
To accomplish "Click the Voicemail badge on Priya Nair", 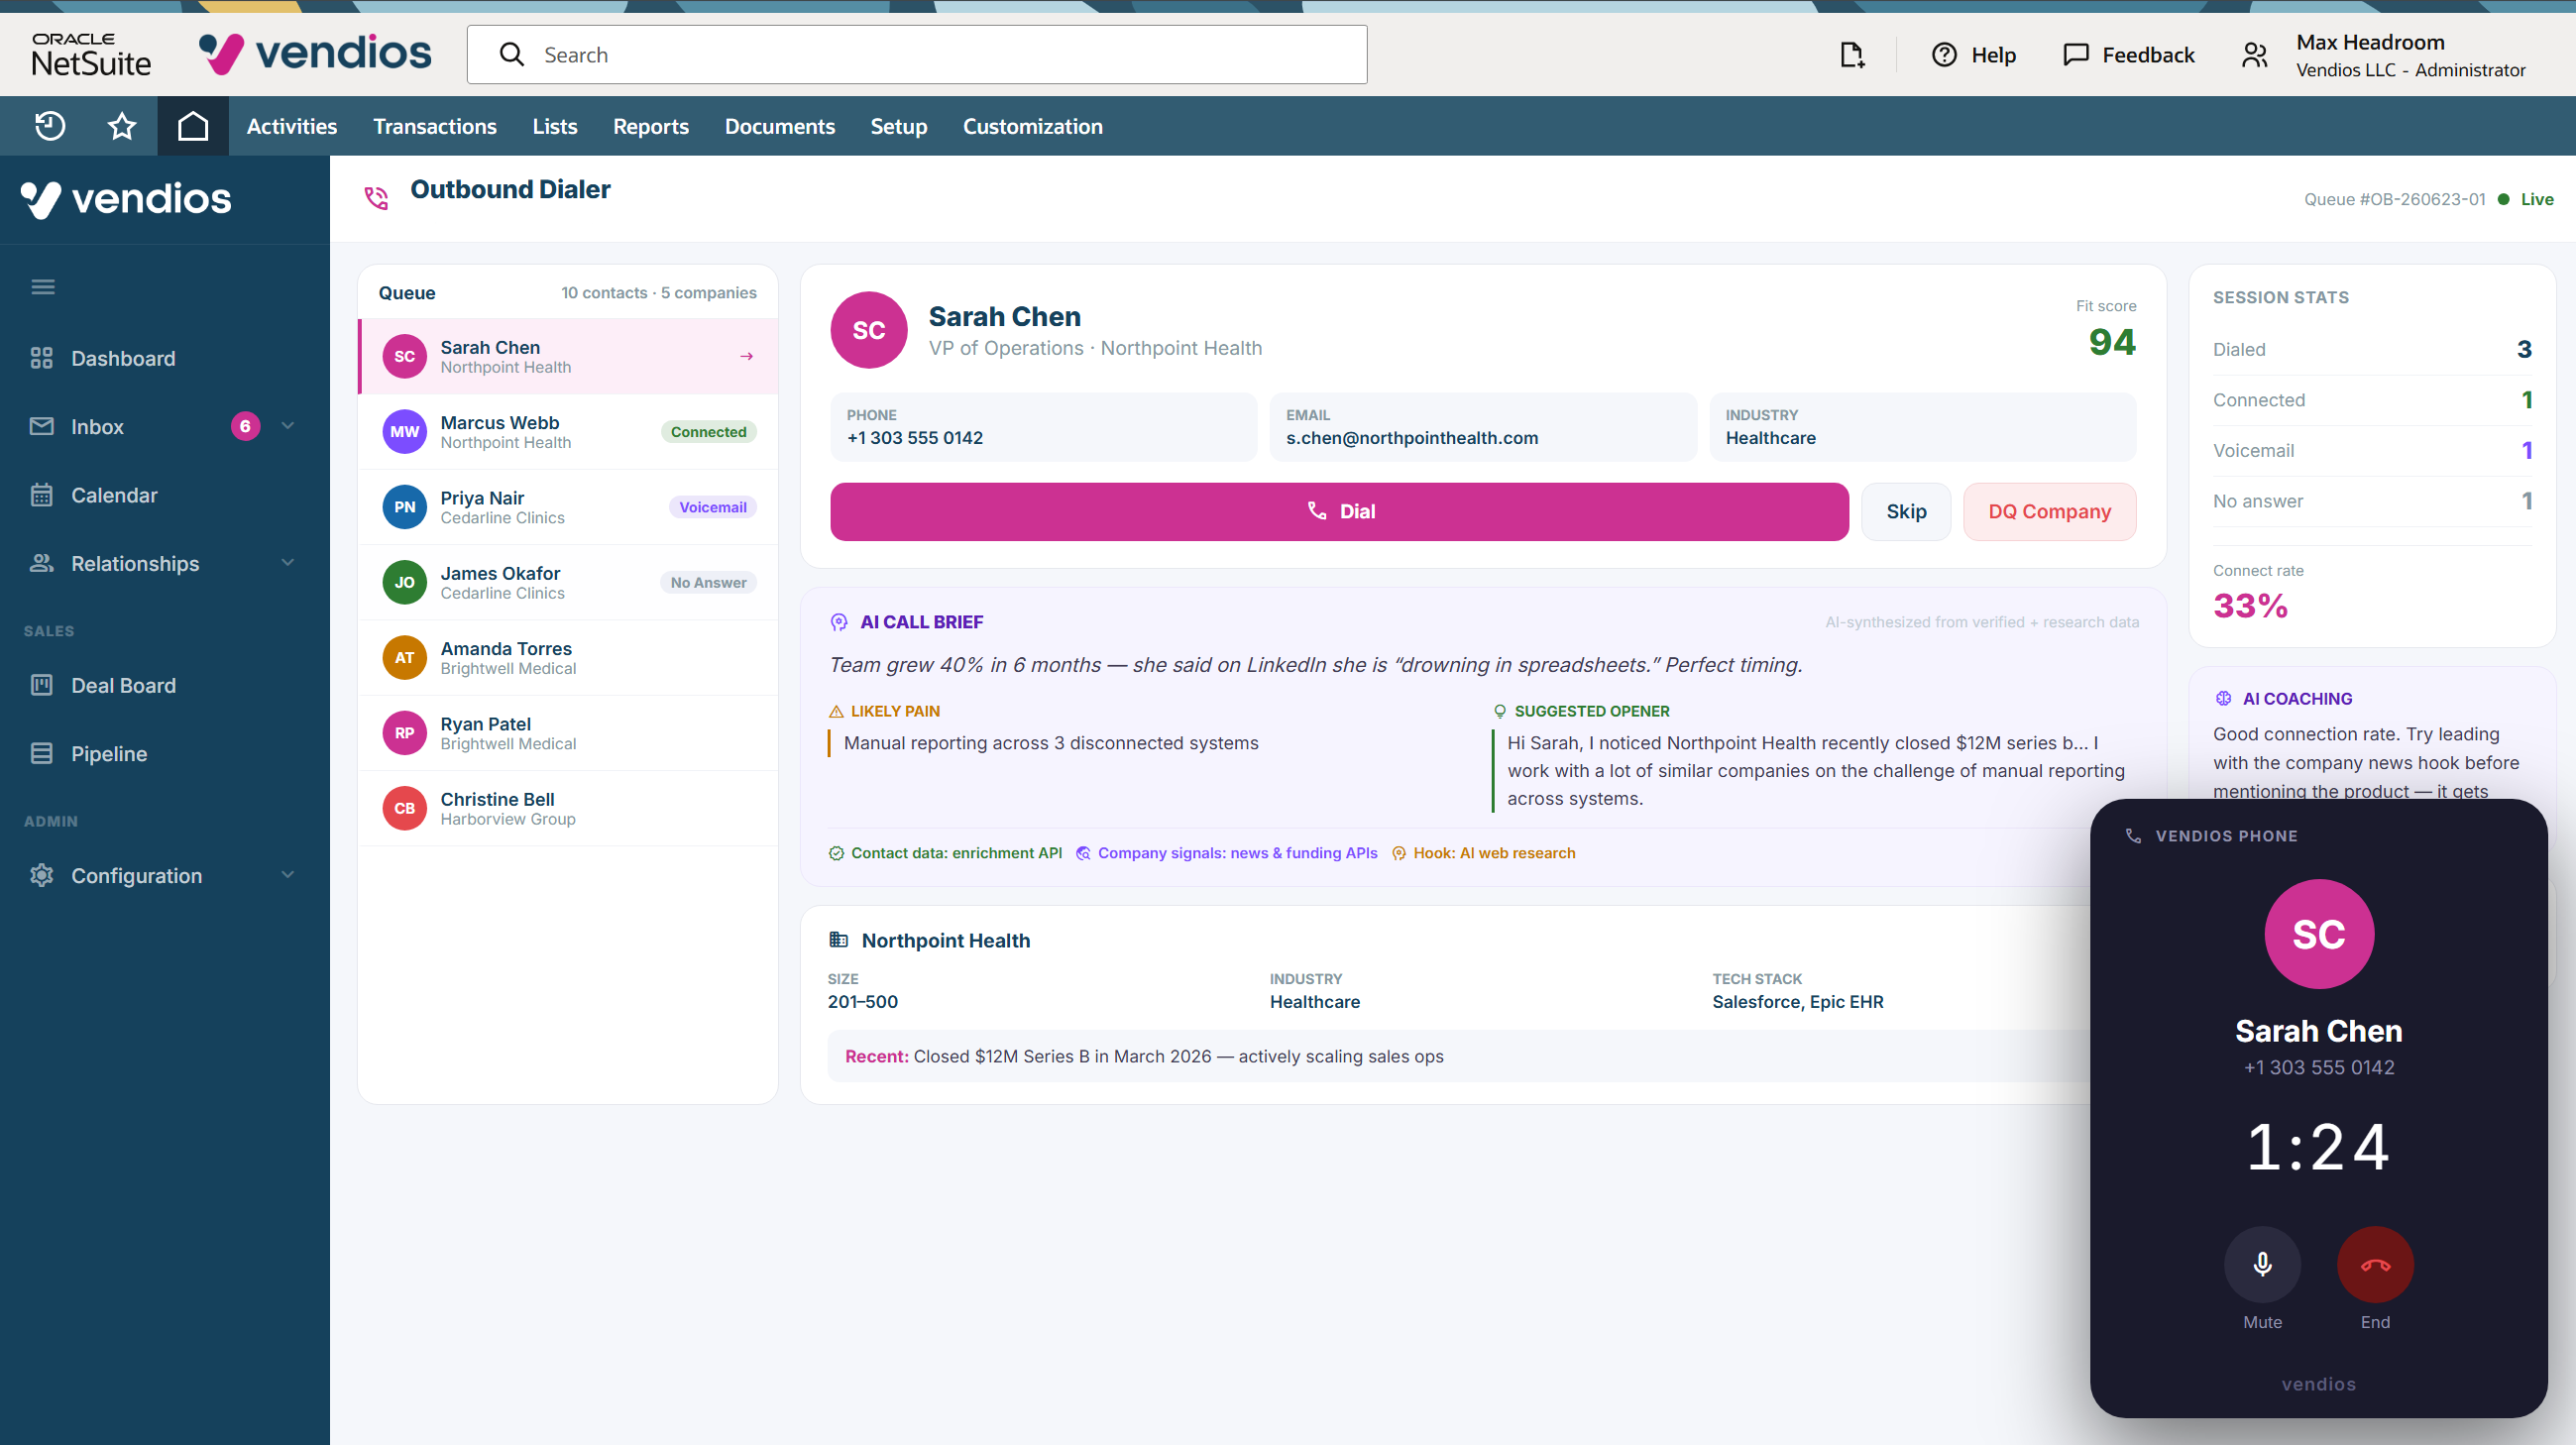I will [x=712, y=507].
